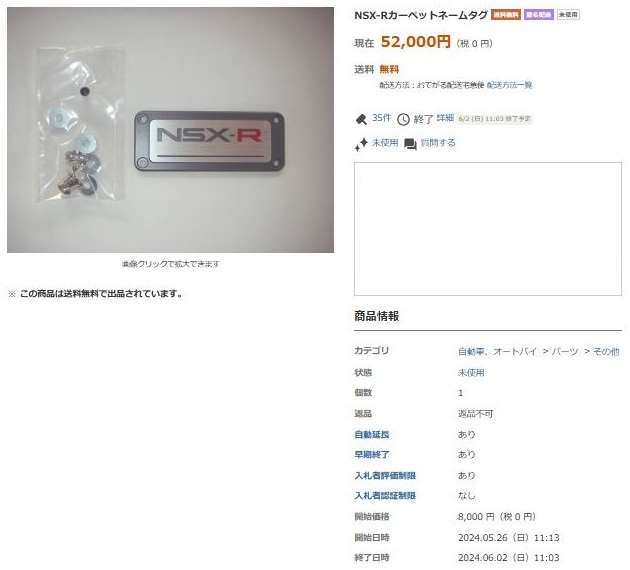Open the 35件 bid history link
Viewport: 630px width, 570px height.
(x=381, y=118)
